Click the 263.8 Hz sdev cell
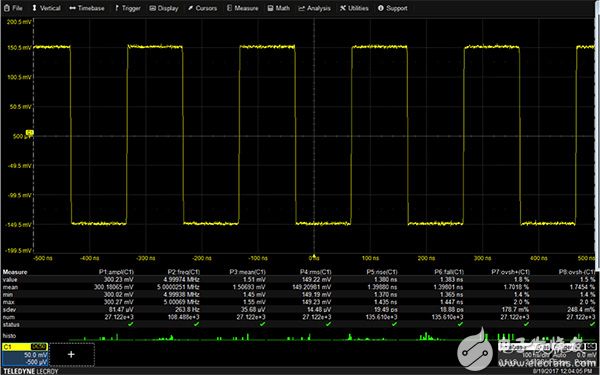The height and width of the screenshot is (375, 600). click(188, 310)
